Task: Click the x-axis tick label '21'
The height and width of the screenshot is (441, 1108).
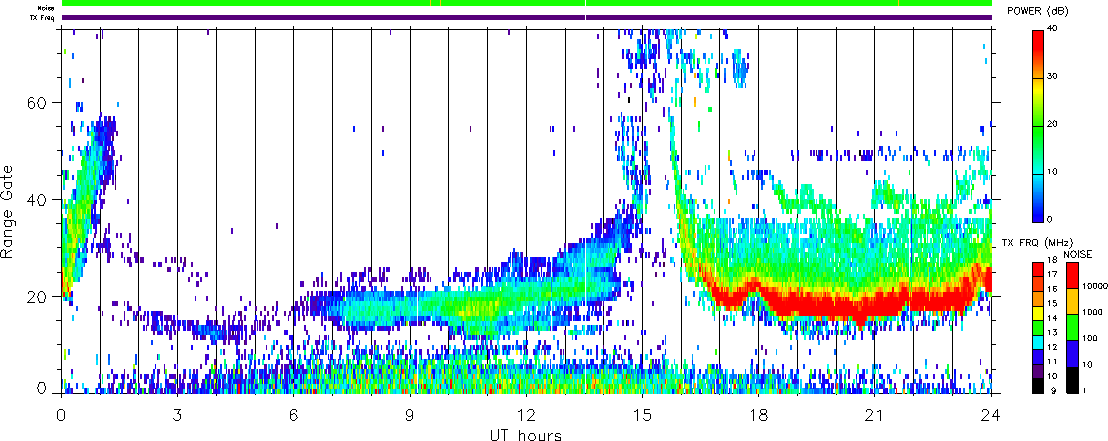Action: coord(874,415)
